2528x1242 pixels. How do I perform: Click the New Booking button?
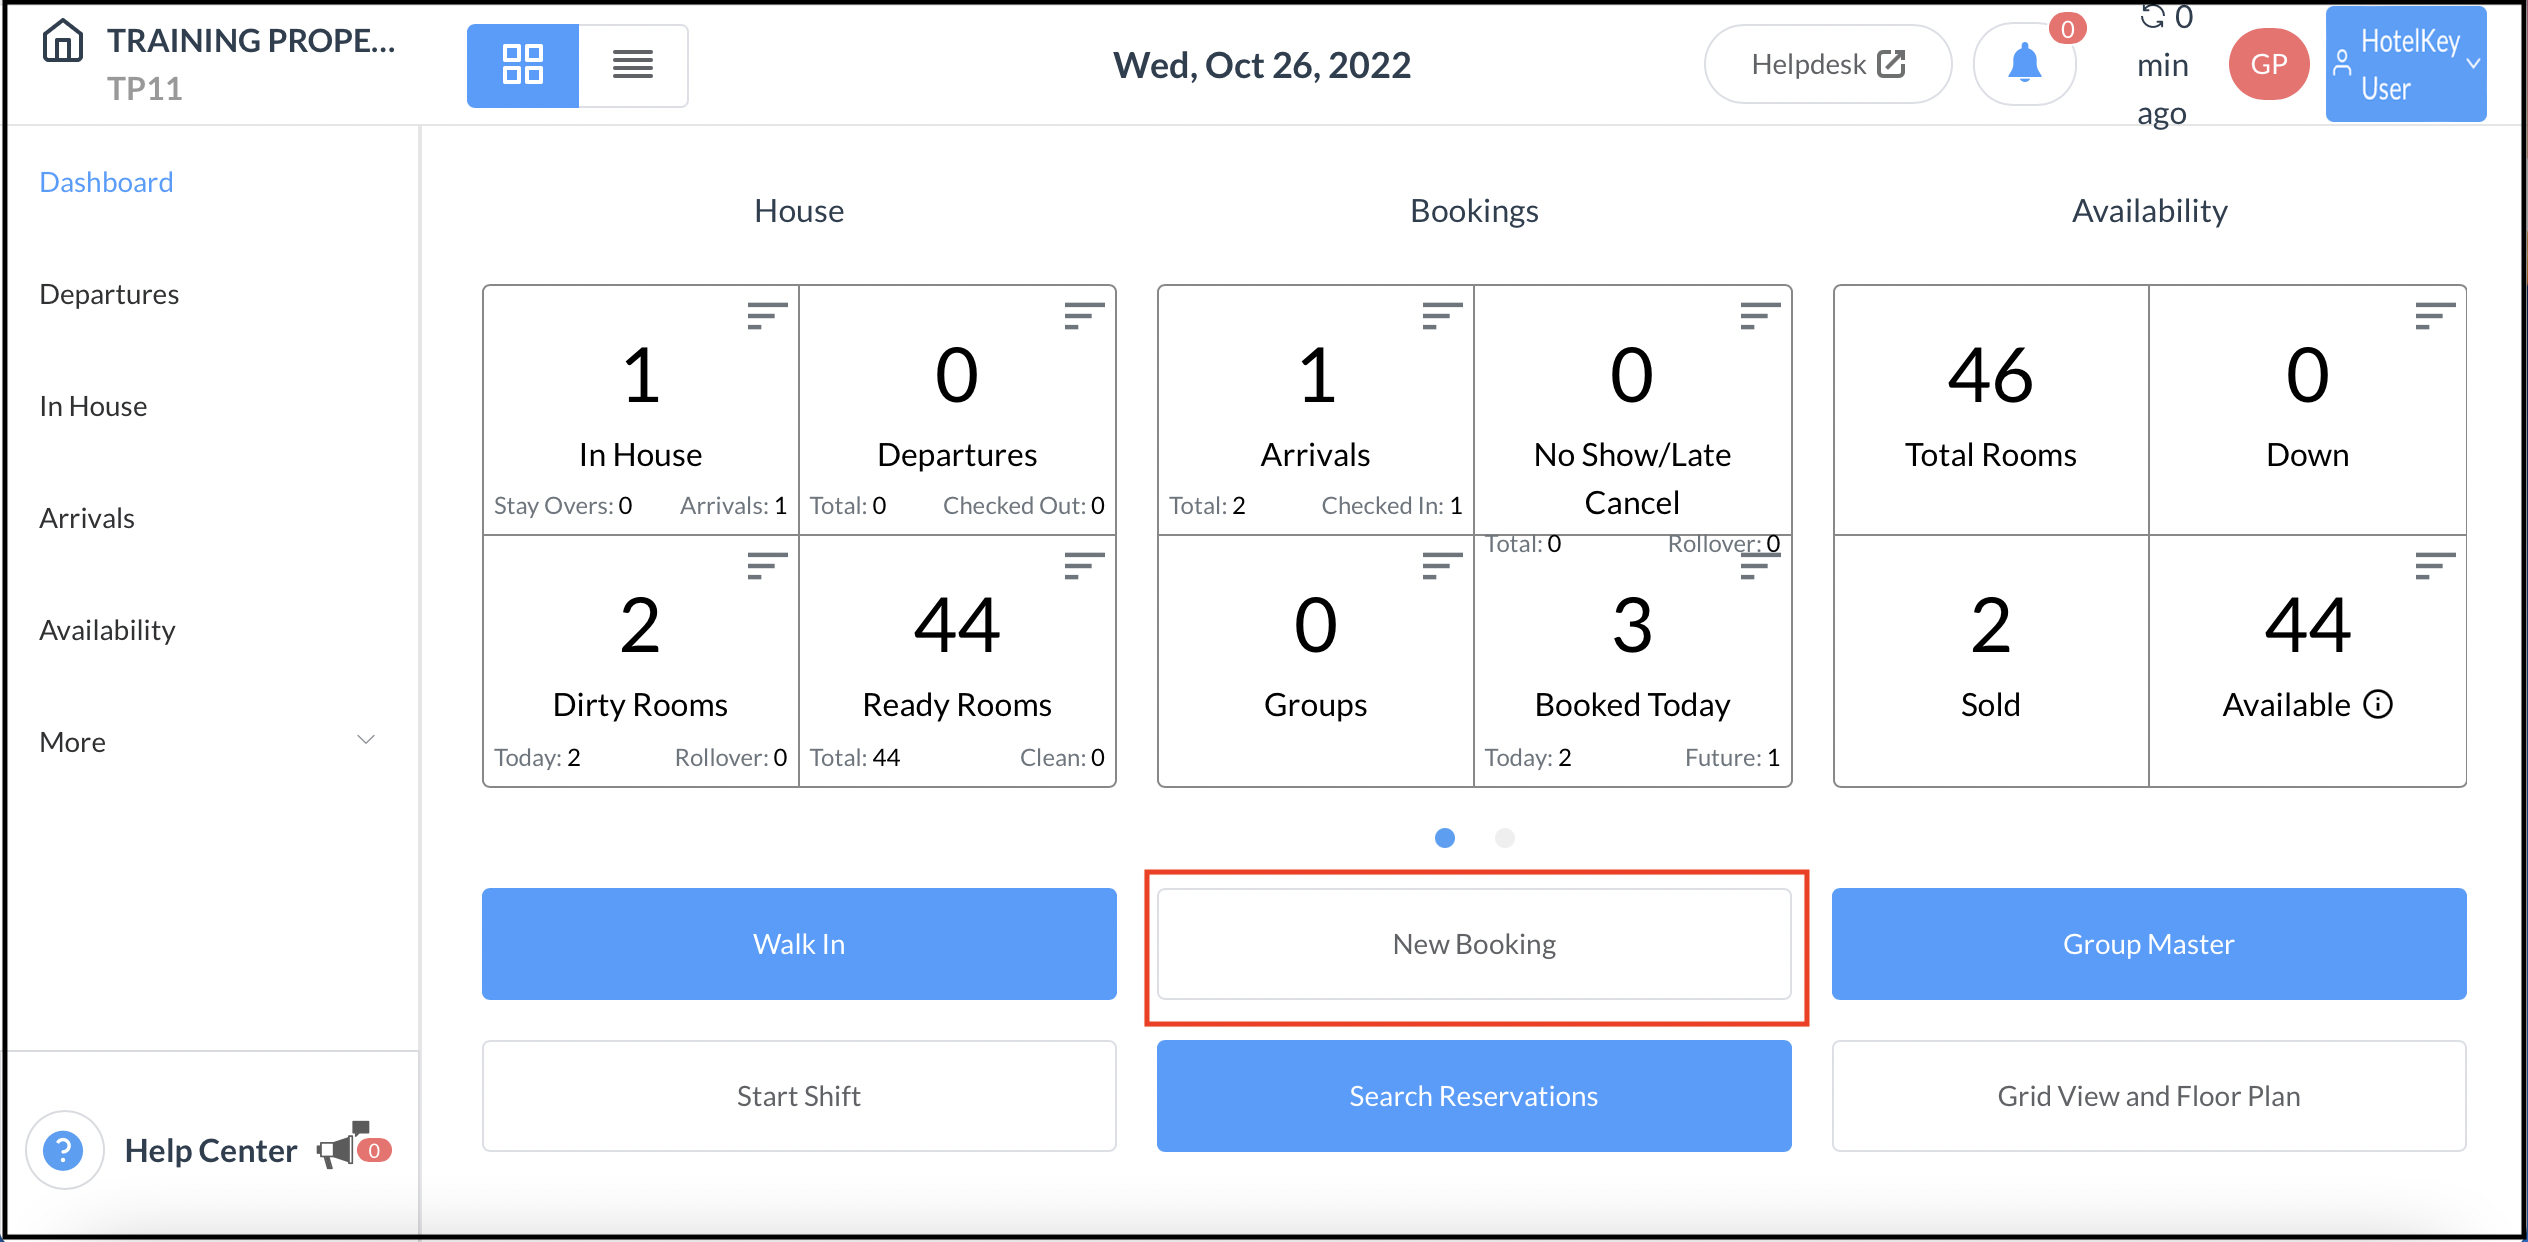coord(1474,943)
